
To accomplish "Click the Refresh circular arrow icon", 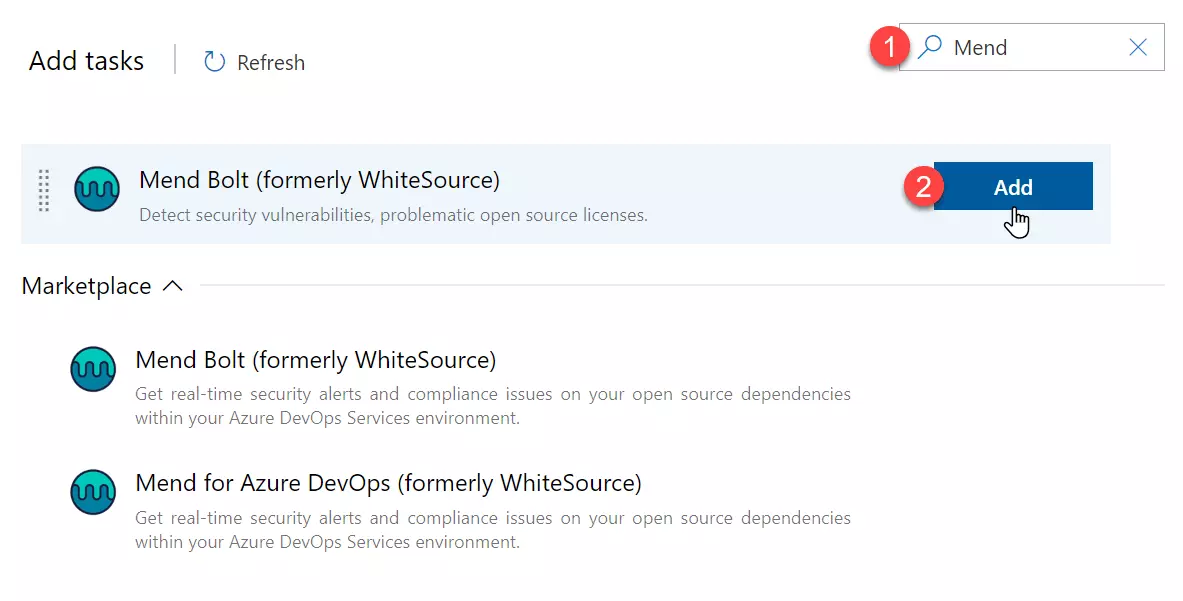I will click(x=214, y=62).
